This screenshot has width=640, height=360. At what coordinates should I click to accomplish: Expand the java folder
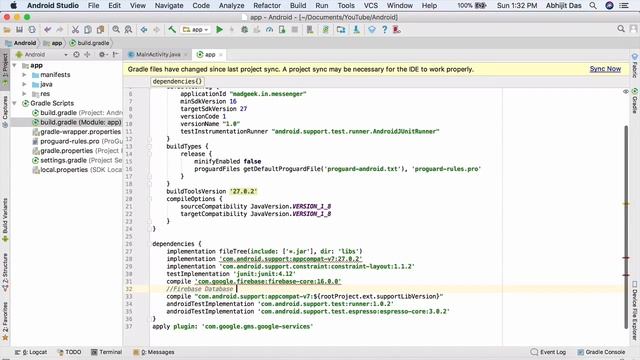tap(24, 84)
